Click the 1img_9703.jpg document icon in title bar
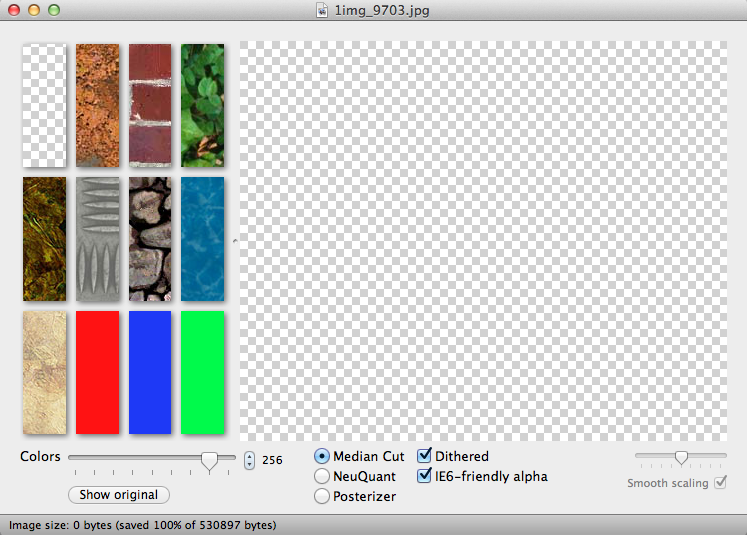The height and width of the screenshot is (535, 747). click(x=322, y=10)
